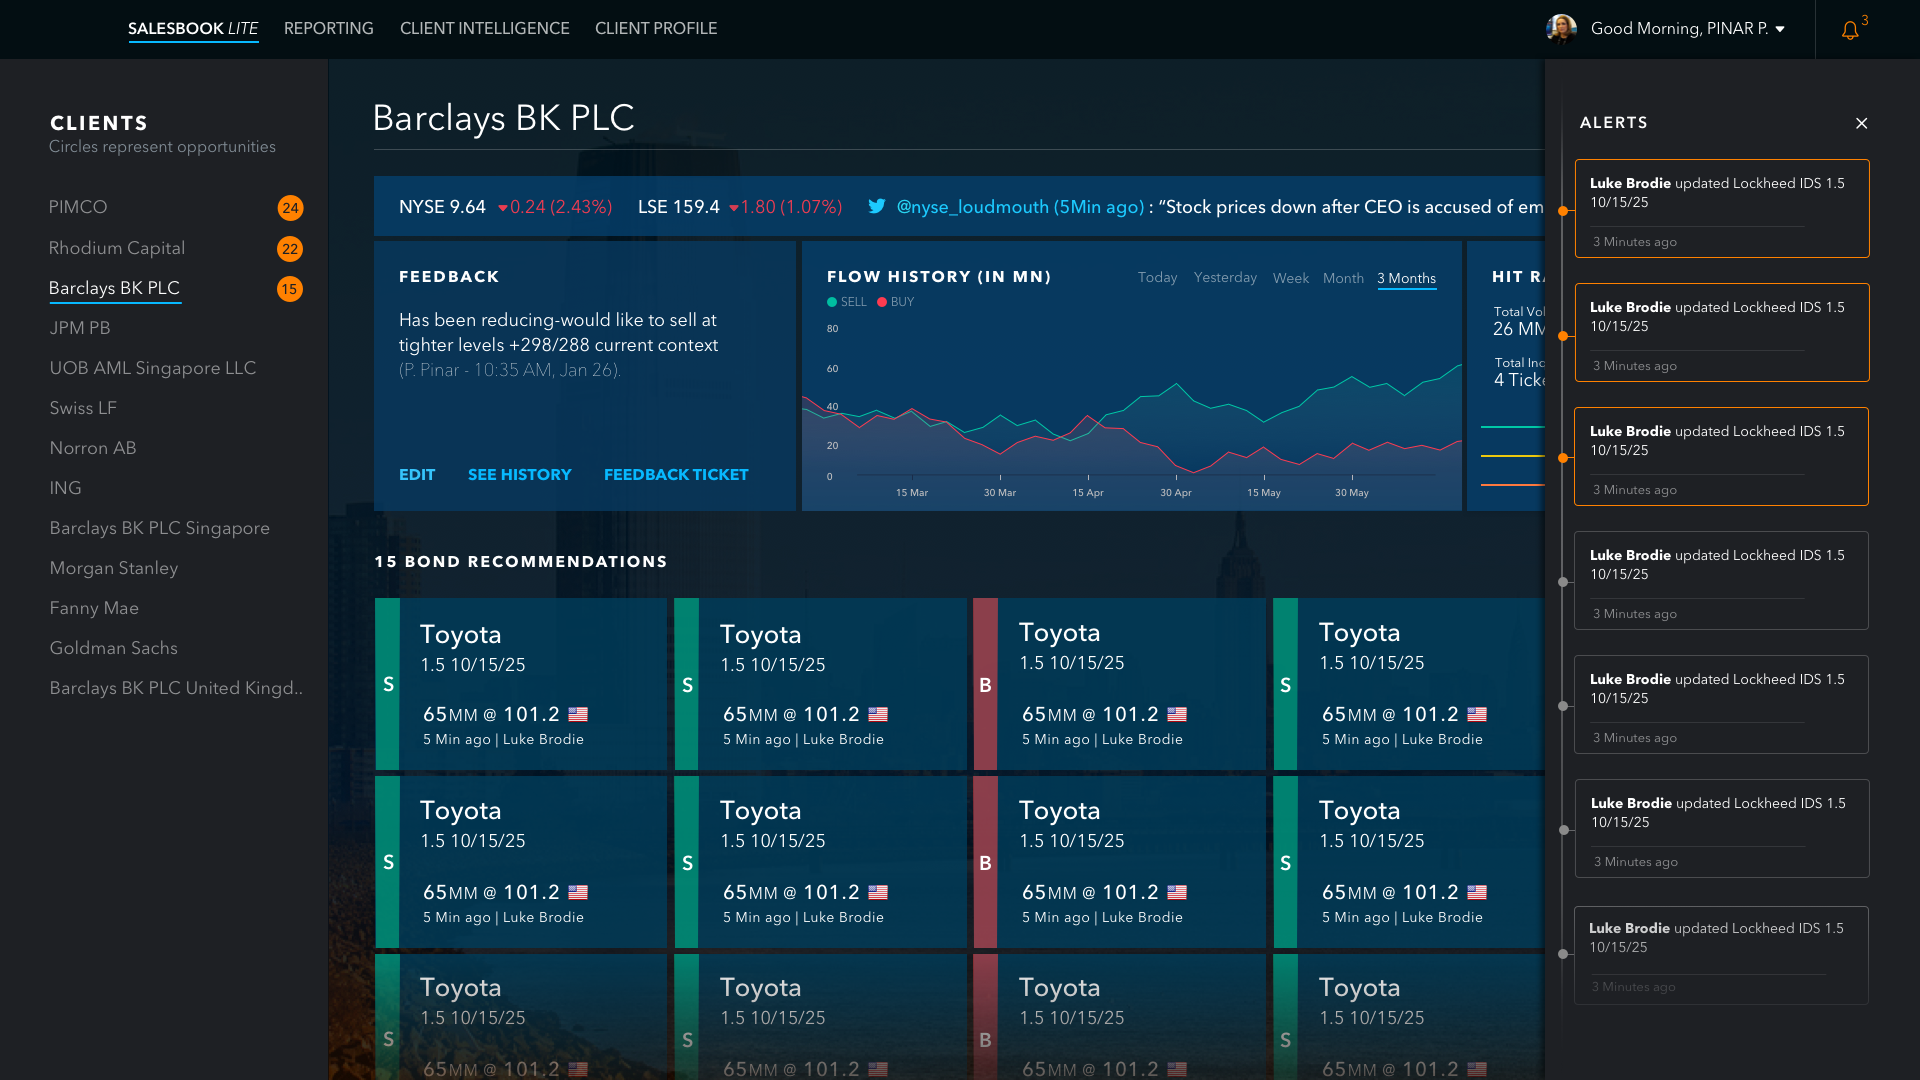Image resolution: width=1920 pixels, height=1080 pixels.
Task: Select Norron AB client
Action: click(93, 448)
